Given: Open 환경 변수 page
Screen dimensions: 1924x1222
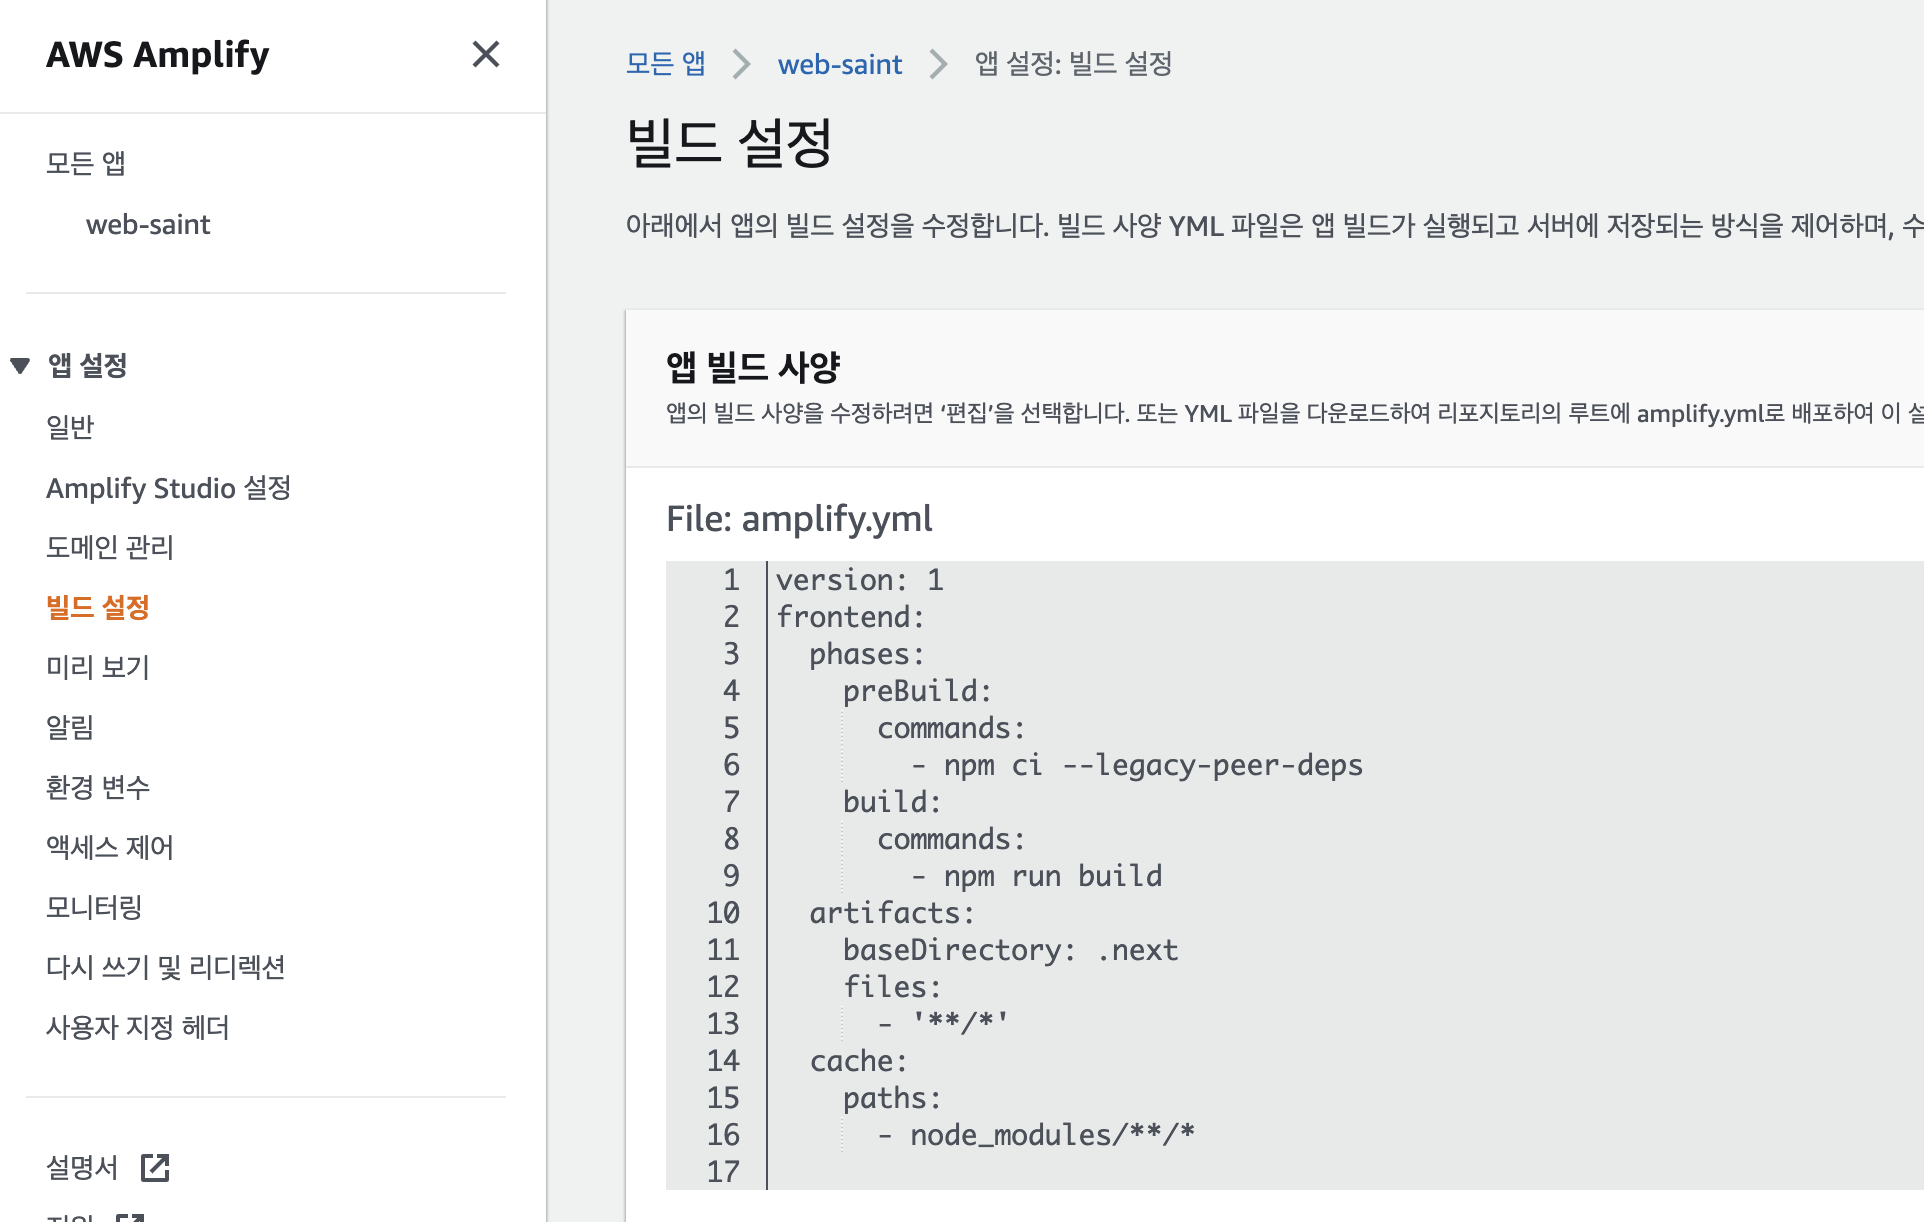Looking at the screenshot, I should point(98,787).
